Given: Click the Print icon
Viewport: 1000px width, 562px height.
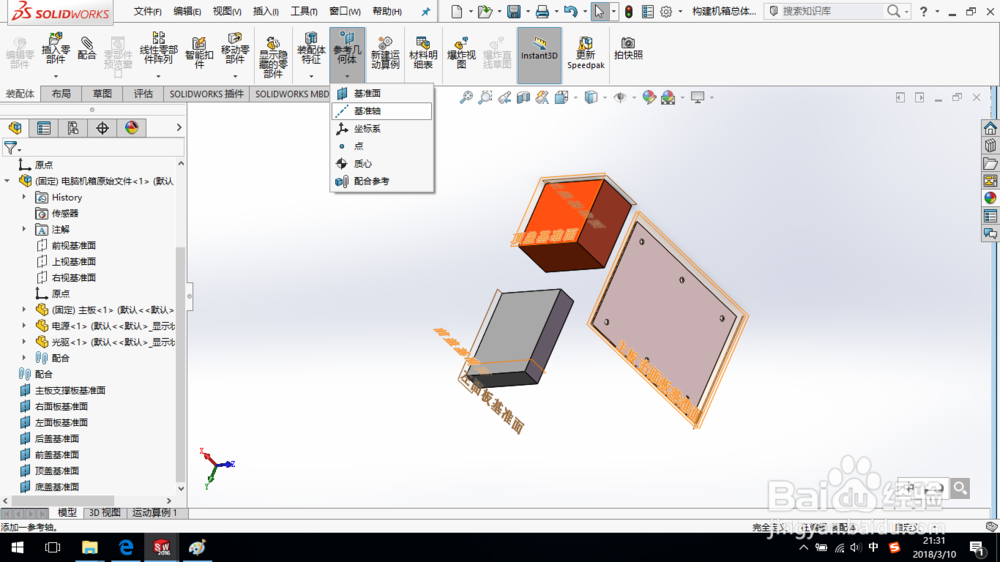Looking at the screenshot, I should (542, 11).
